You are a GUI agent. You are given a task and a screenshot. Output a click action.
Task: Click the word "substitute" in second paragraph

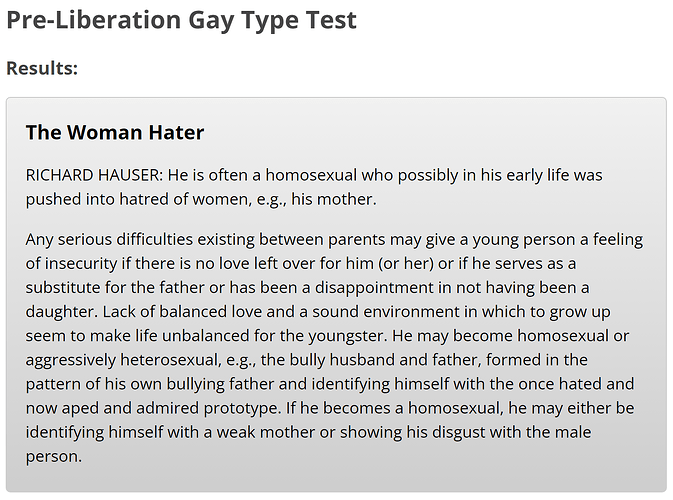point(65,288)
